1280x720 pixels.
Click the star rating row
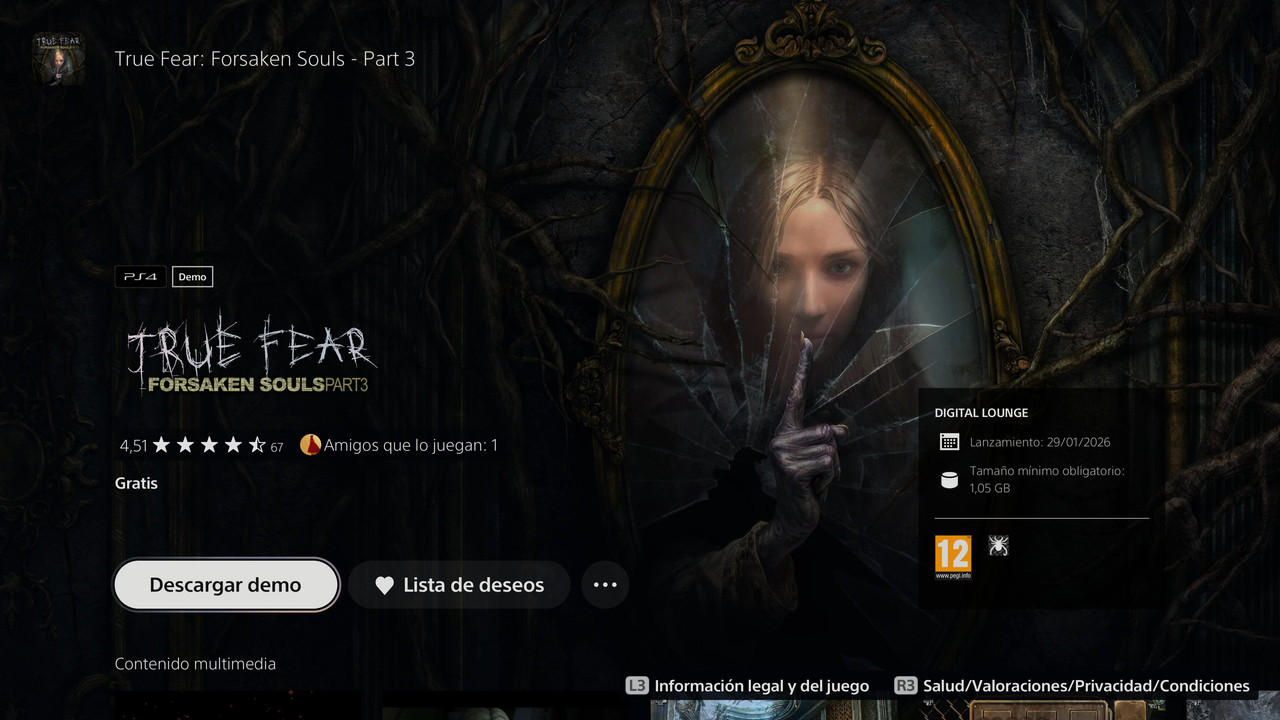coord(209,445)
